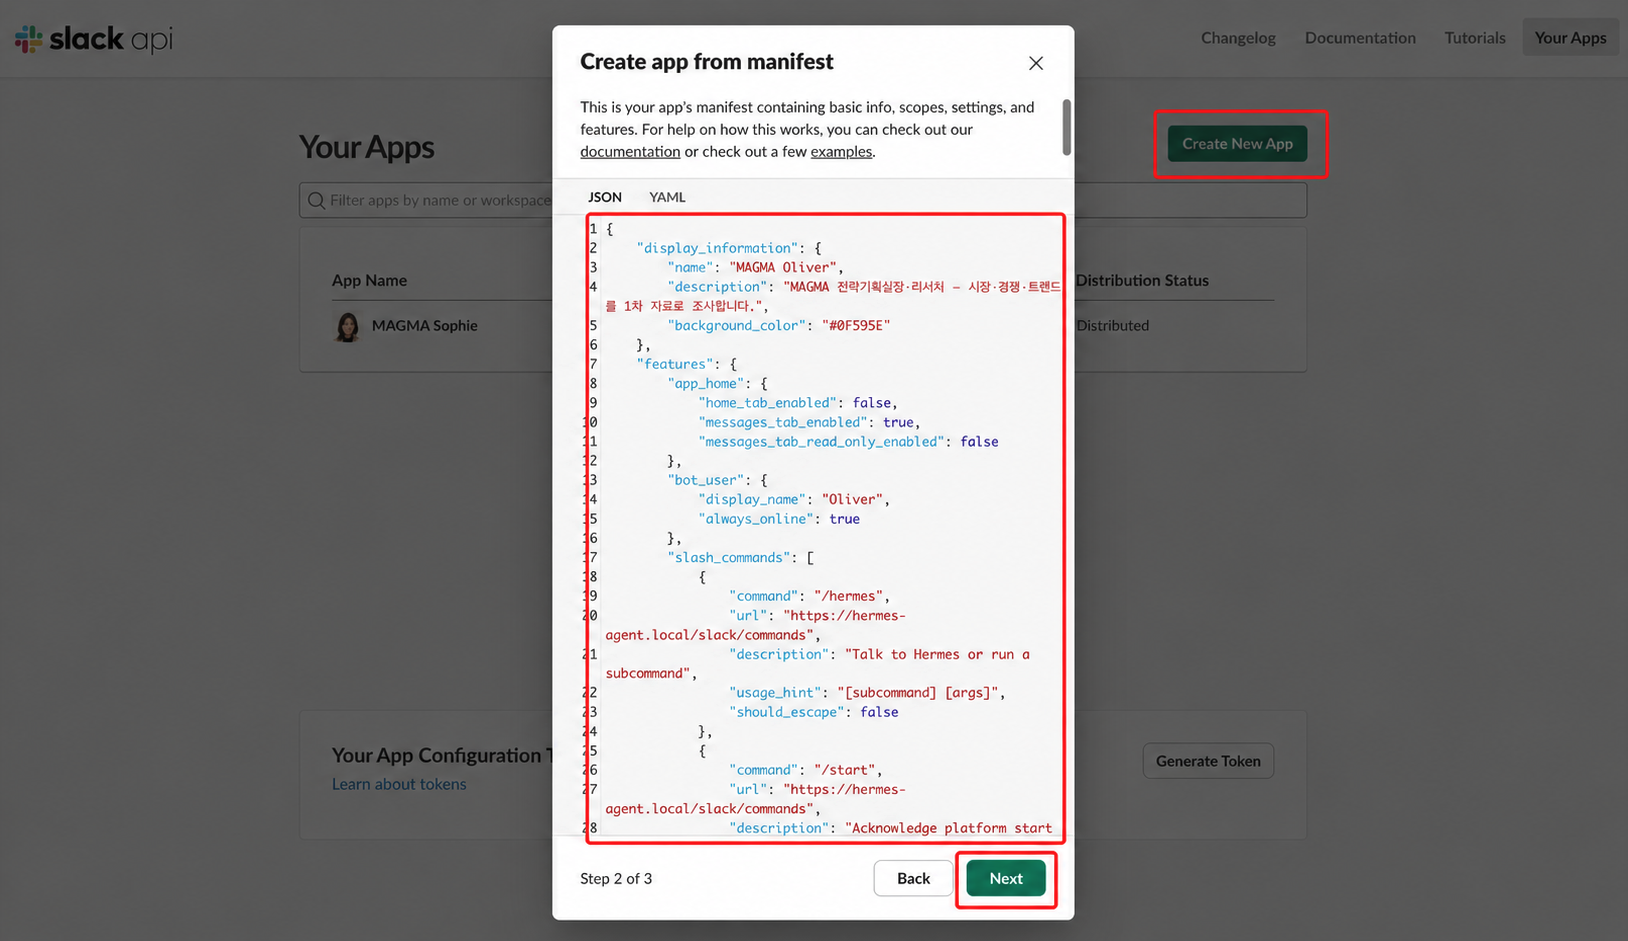Click the "messages_tab_read_only_enabled" key
Image resolution: width=1628 pixels, height=941 pixels.
click(x=821, y=441)
